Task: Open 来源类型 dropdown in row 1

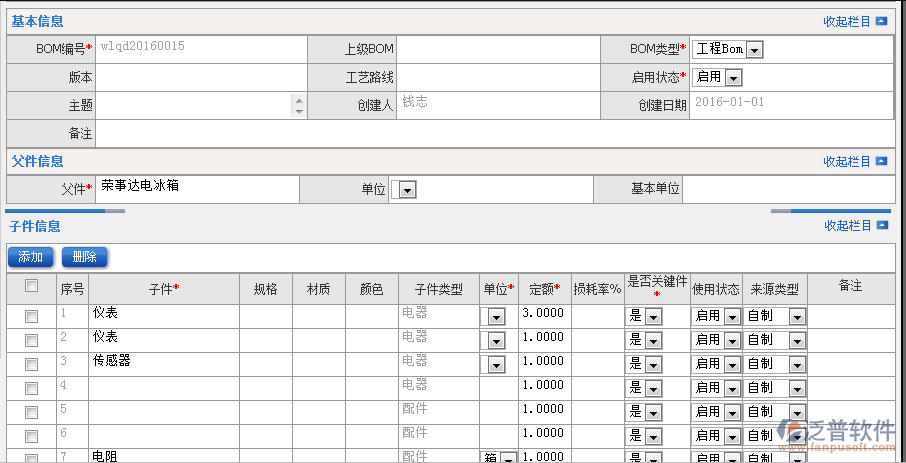Action: pos(796,316)
